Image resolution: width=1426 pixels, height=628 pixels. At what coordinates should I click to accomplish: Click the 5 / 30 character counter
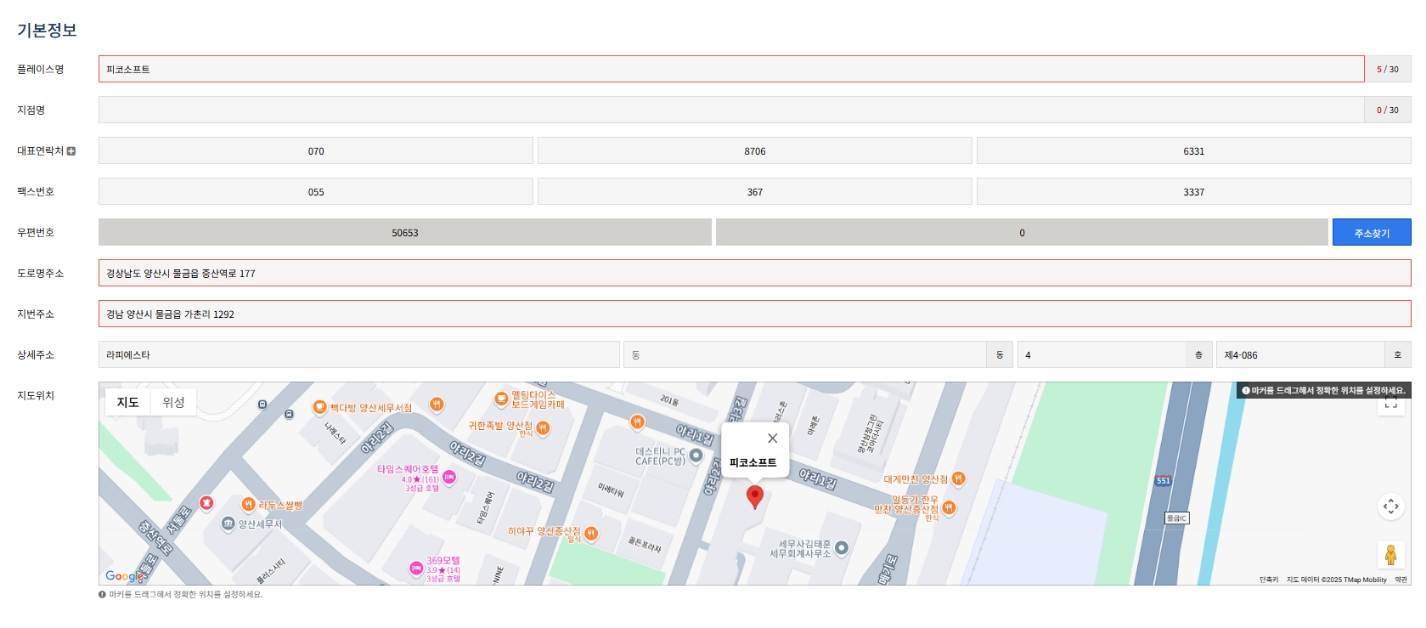[x=1388, y=69]
